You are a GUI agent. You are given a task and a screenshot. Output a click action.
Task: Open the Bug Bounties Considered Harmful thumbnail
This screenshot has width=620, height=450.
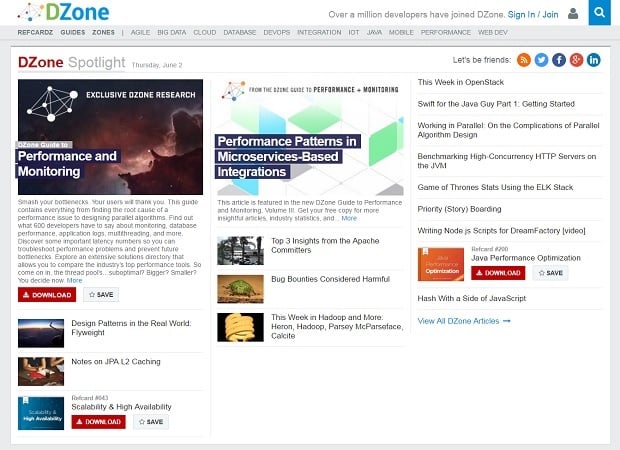[x=240, y=289]
